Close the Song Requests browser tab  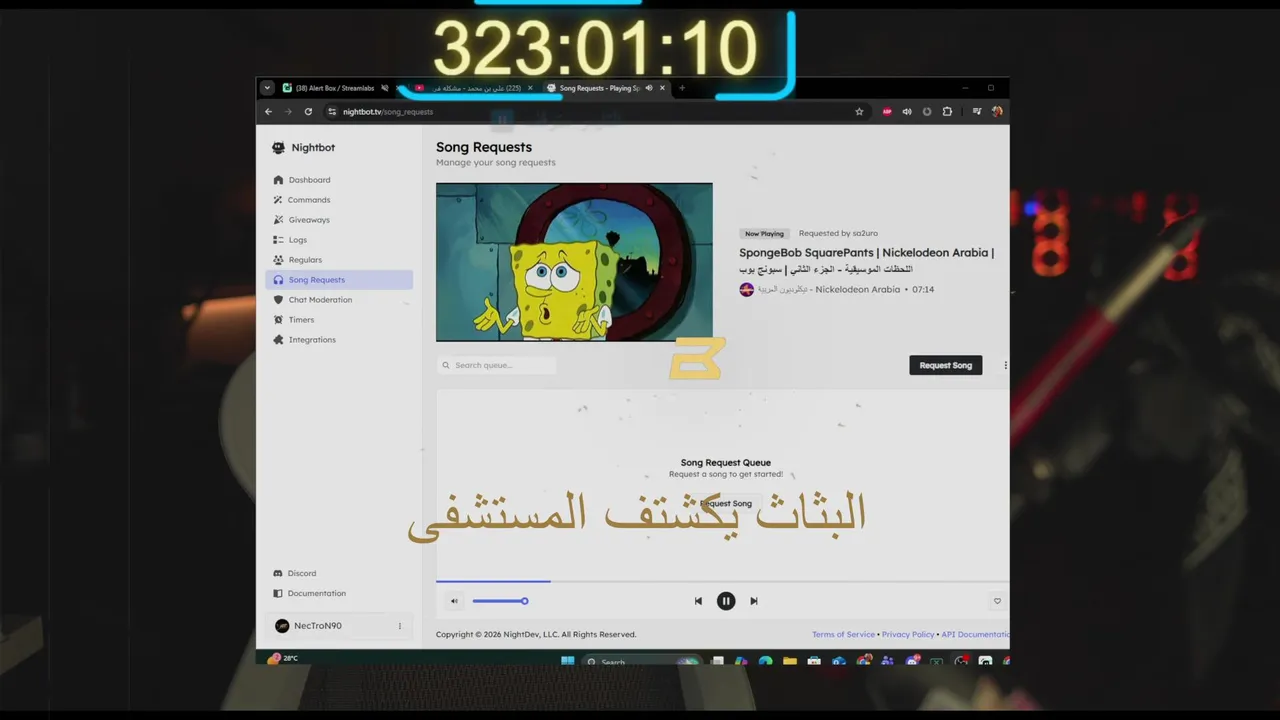[662, 88]
